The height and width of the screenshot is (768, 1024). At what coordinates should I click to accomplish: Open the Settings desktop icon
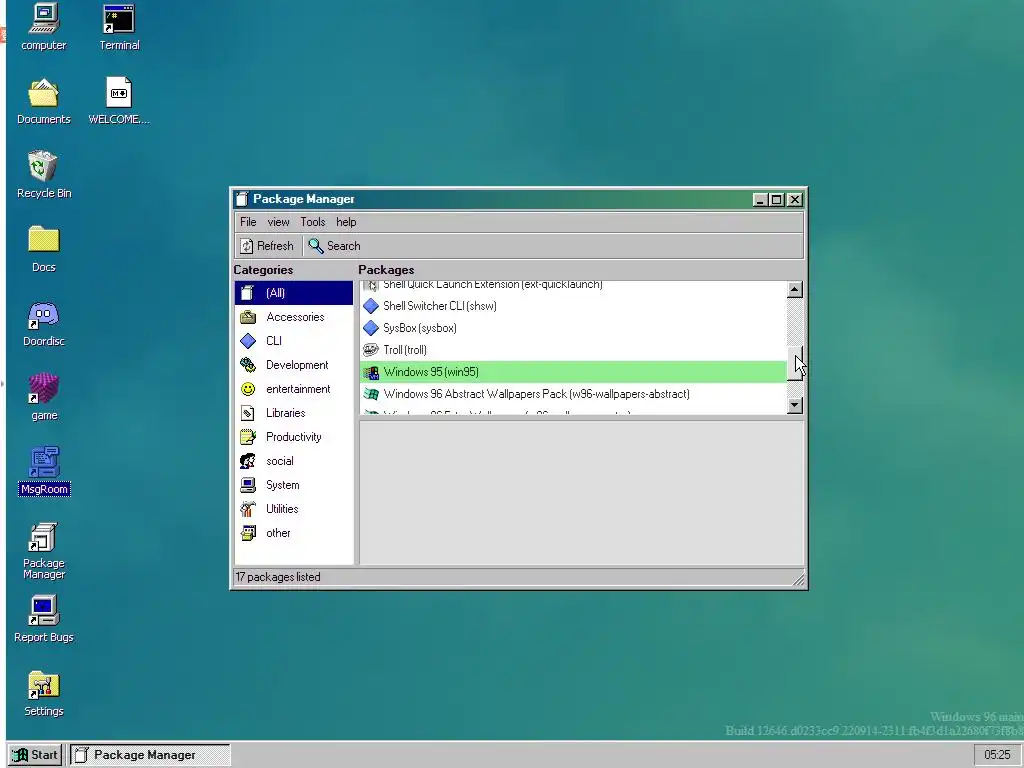(x=44, y=694)
